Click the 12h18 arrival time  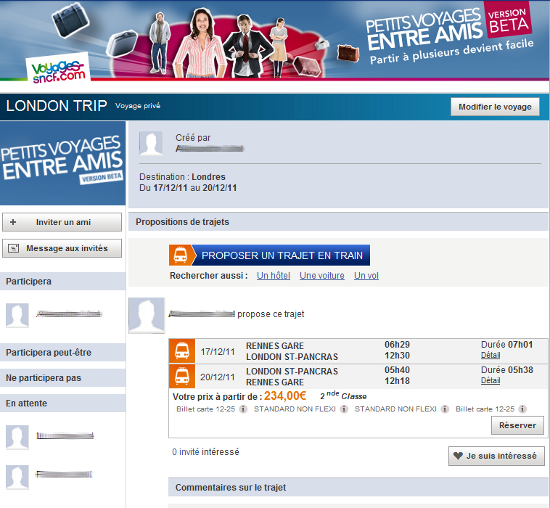(x=397, y=381)
